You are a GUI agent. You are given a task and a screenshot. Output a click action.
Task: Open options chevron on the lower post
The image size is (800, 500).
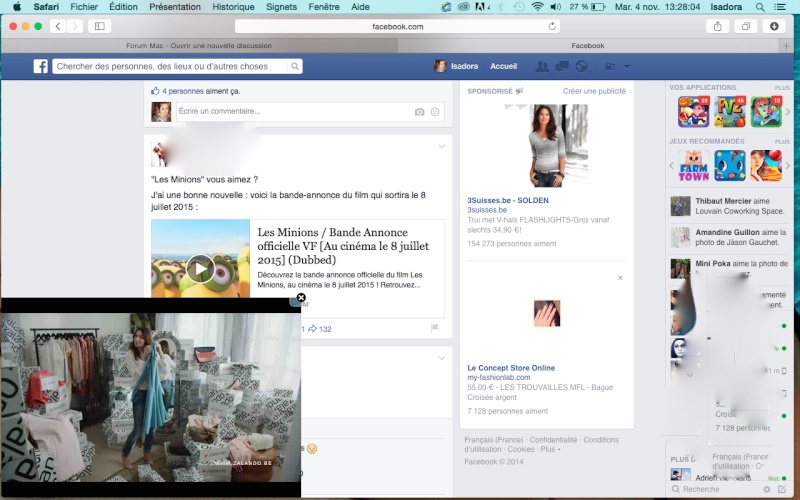[x=442, y=358]
